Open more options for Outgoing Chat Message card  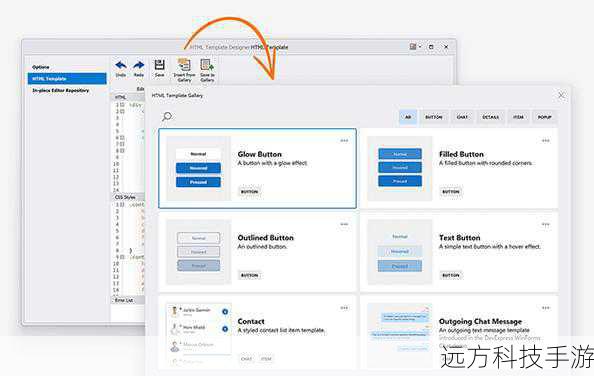546,308
